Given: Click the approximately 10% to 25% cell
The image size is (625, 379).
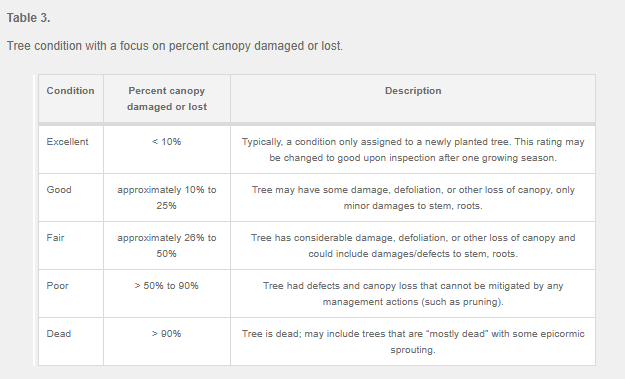Looking at the screenshot, I should 167,198.
